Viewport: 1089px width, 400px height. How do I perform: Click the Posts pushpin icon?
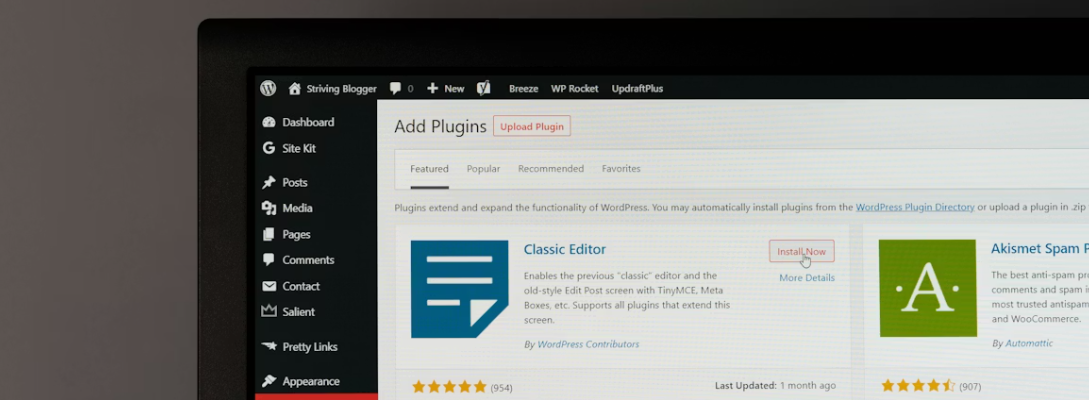point(269,183)
